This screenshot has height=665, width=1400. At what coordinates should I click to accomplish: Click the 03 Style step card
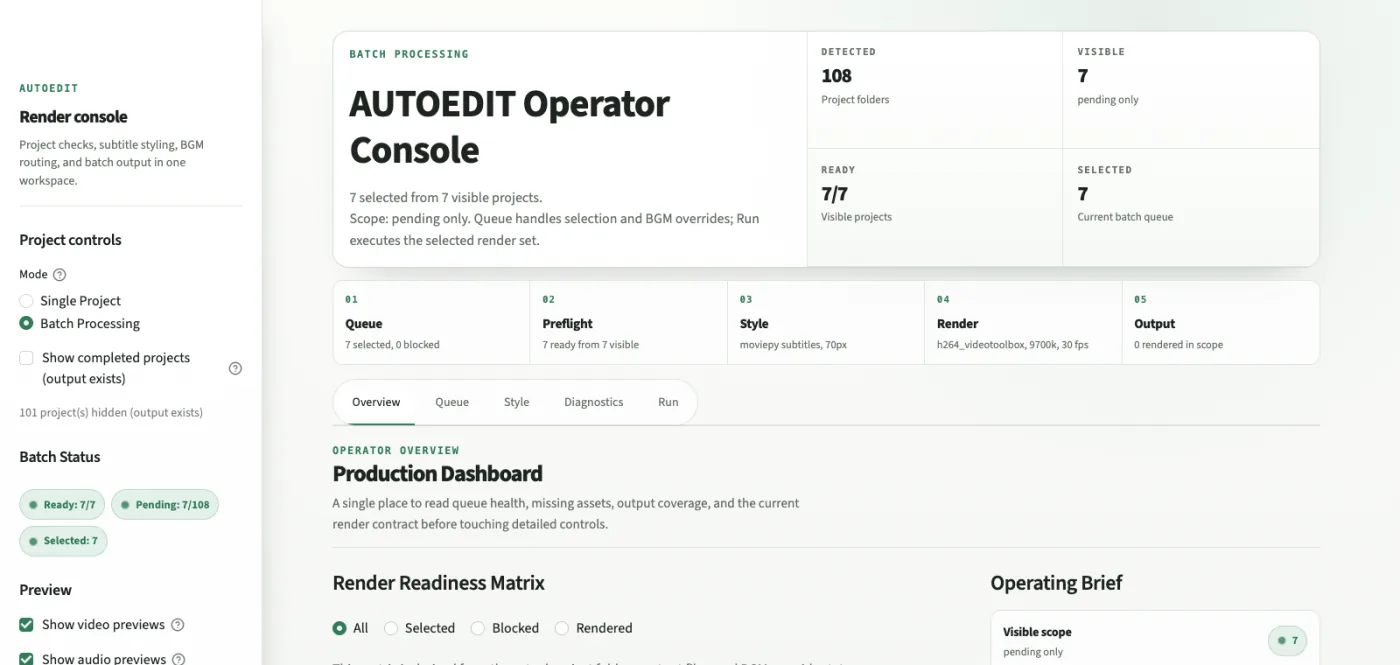(826, 322)
